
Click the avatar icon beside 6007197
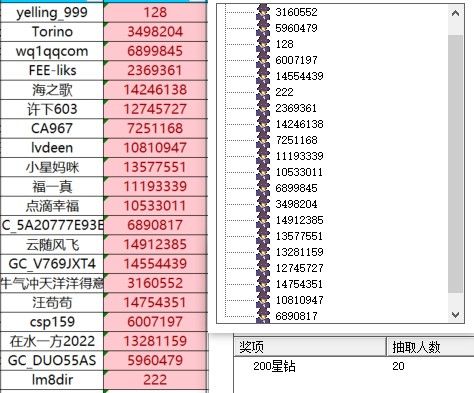263,60
